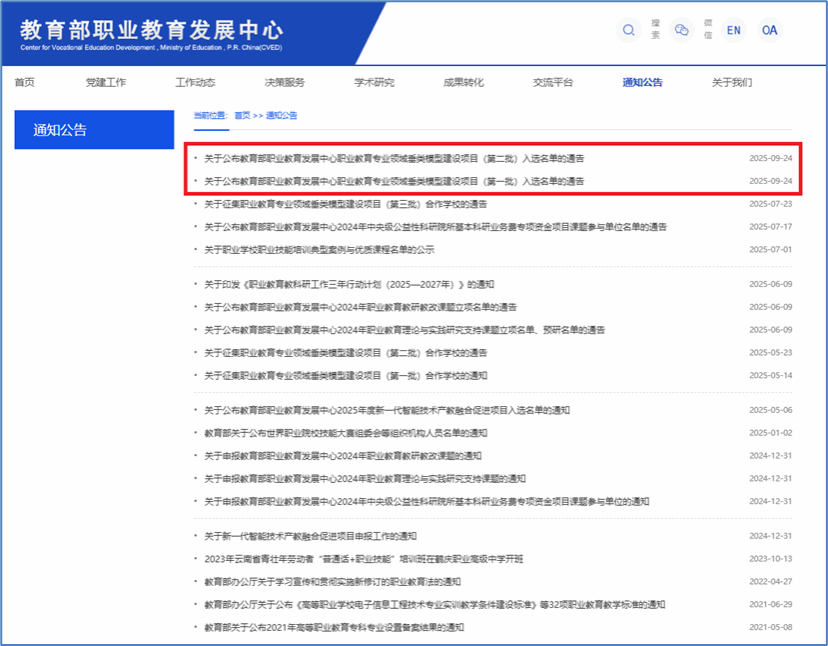Open the 第二批 入选名单 notice dated 2025-09-24
This screenshot has height=646, width=828.
[394, 159]
